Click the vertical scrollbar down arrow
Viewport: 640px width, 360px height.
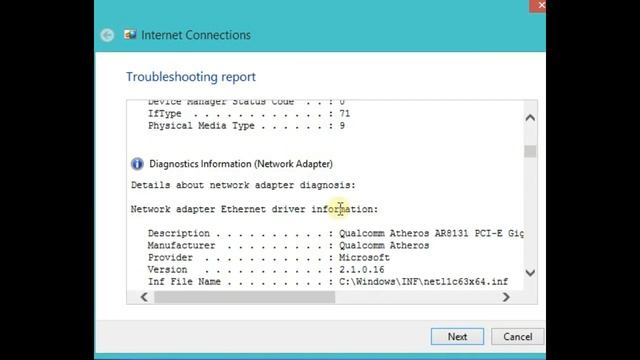tap(530, 273)
